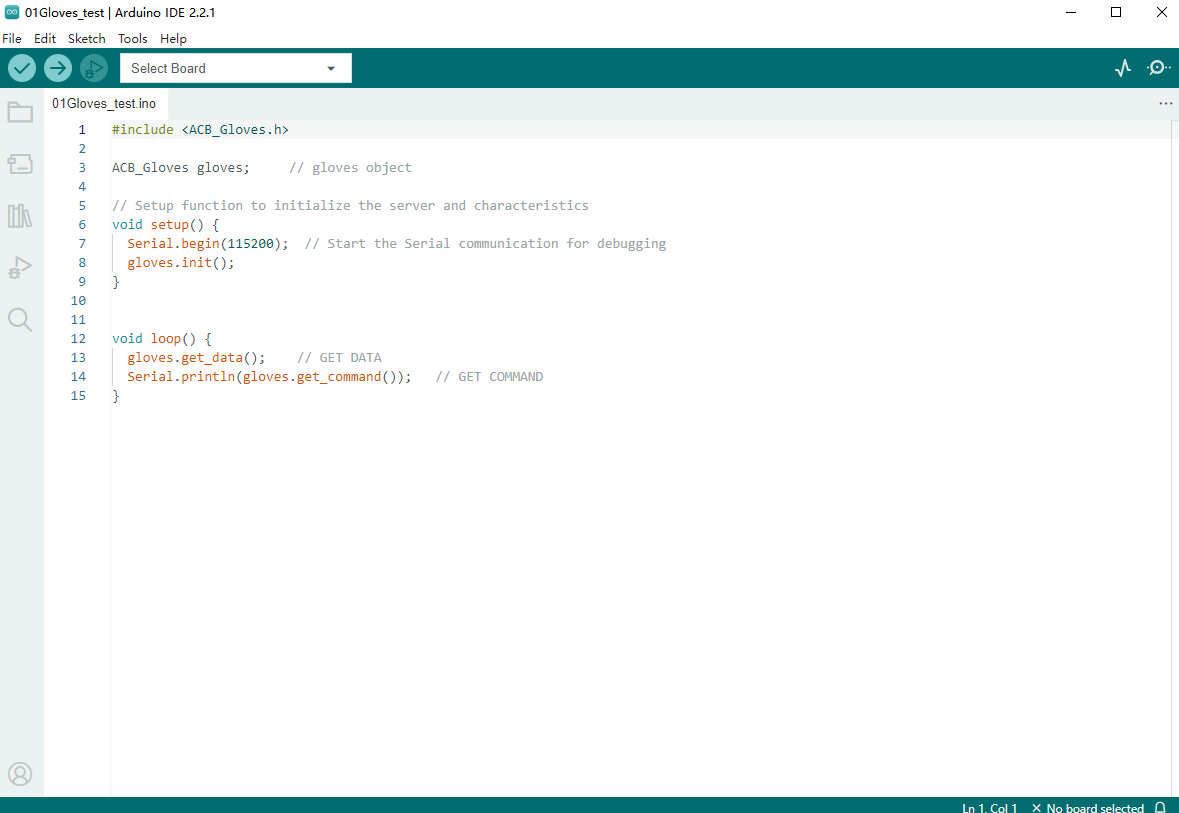Start debugging with the Debug button
Screen dimensions: 1179x813
point(94,68)
